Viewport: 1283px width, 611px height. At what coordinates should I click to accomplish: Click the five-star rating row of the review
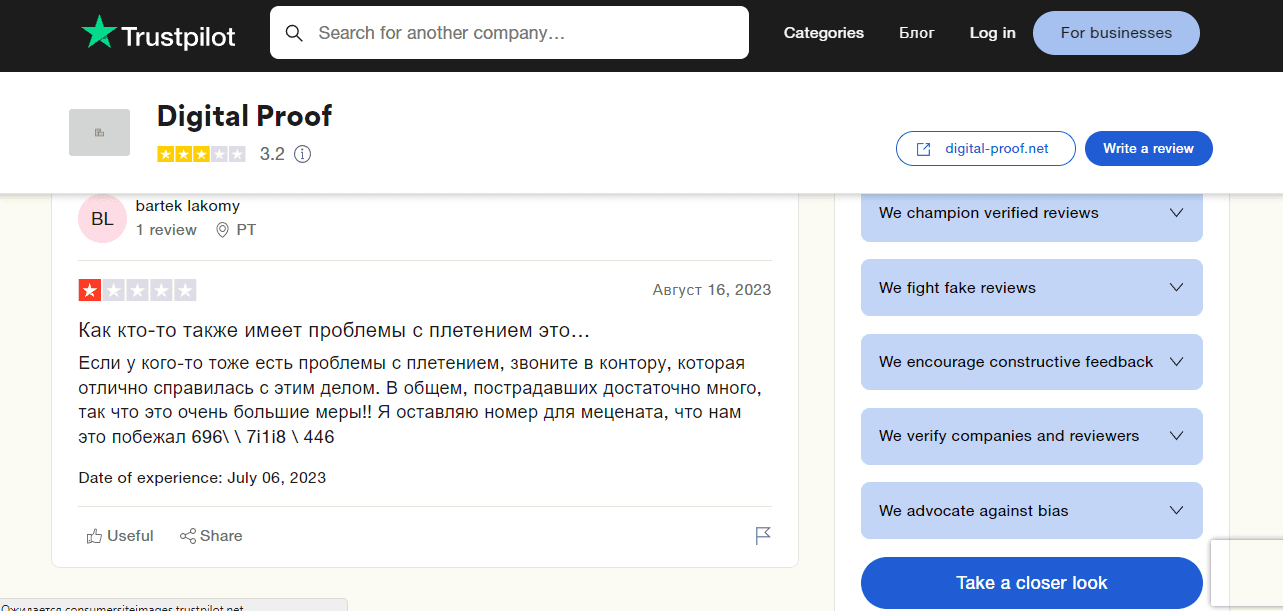[x=138, y=290]
